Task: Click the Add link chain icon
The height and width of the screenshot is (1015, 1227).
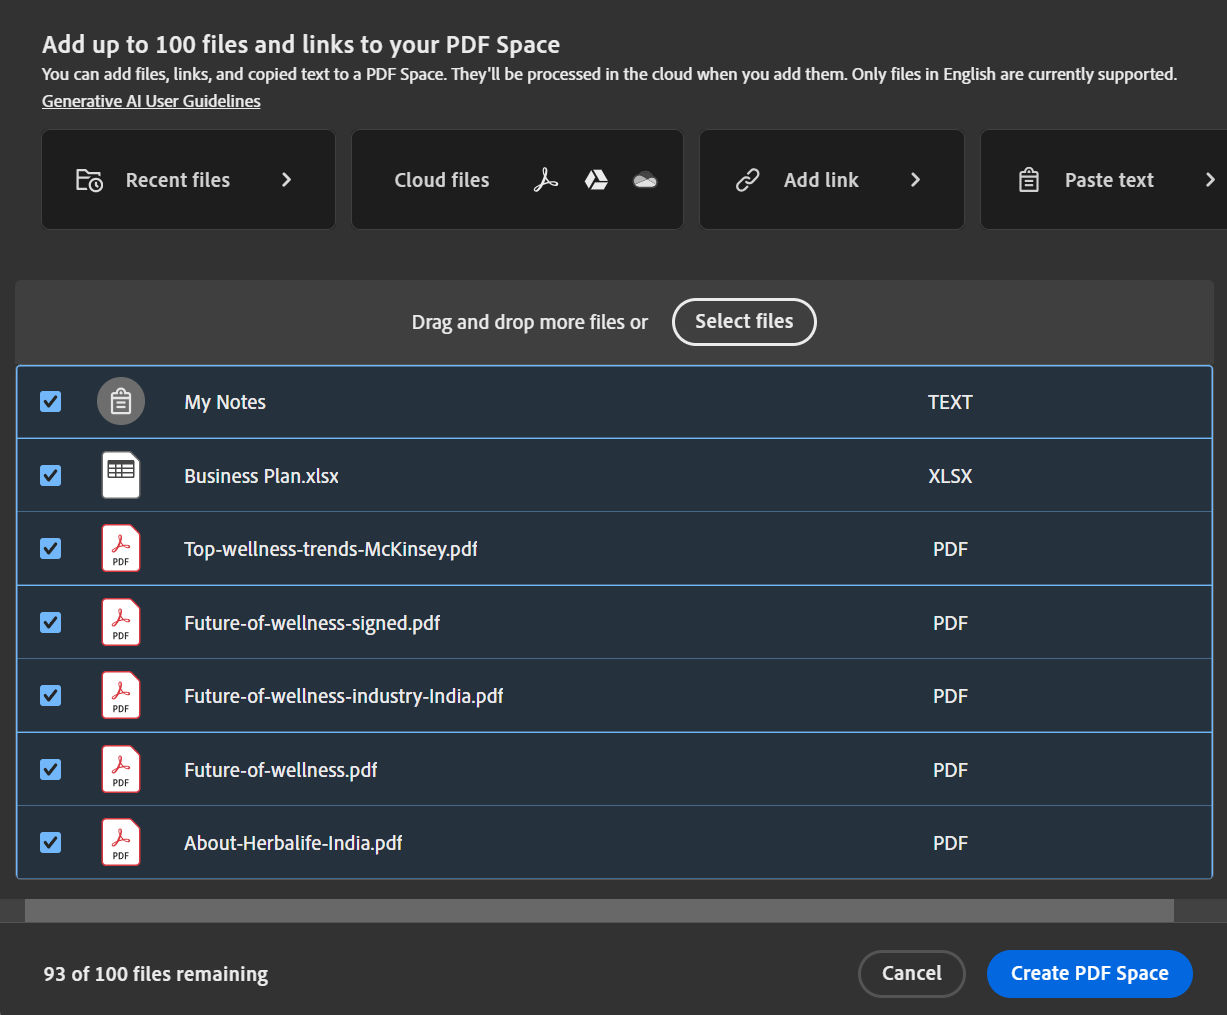Action: 748,180
